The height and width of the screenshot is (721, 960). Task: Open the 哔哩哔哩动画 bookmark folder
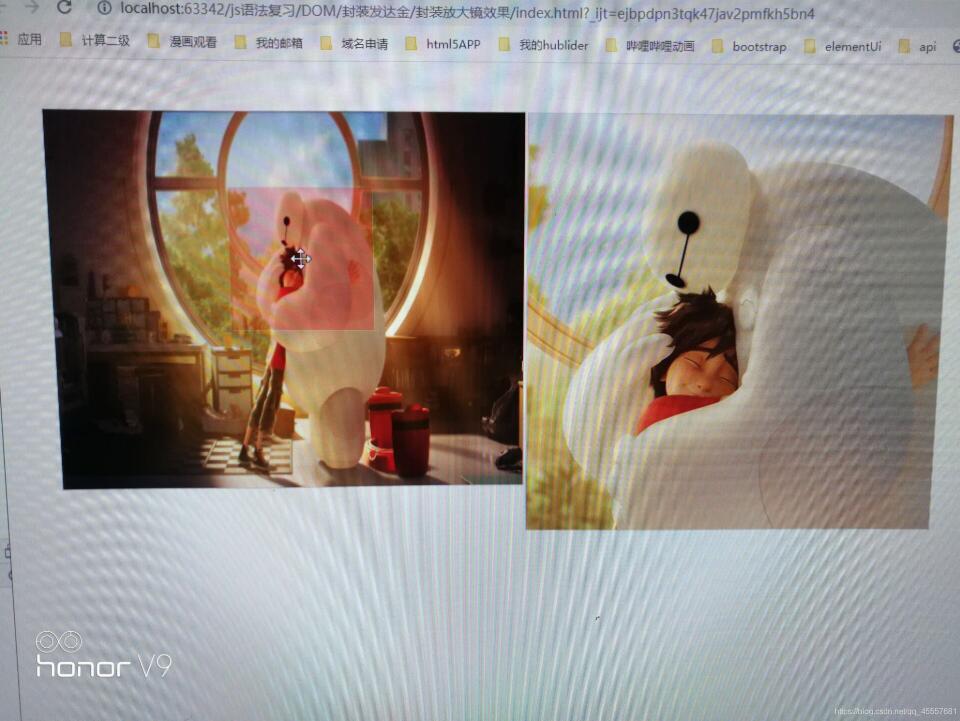coord(650,46)
